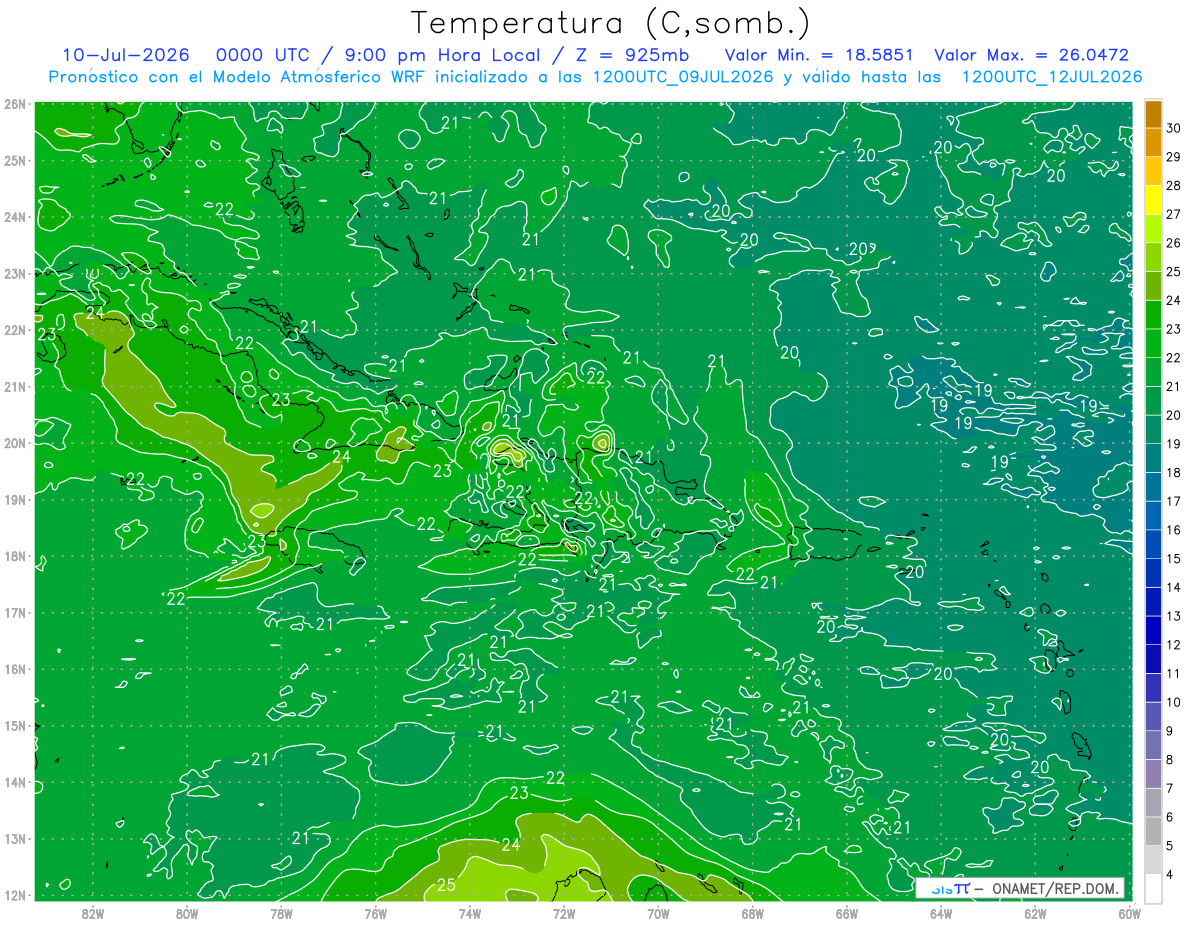Click the "18N" latitude axis label

click(x=16, y=556)
